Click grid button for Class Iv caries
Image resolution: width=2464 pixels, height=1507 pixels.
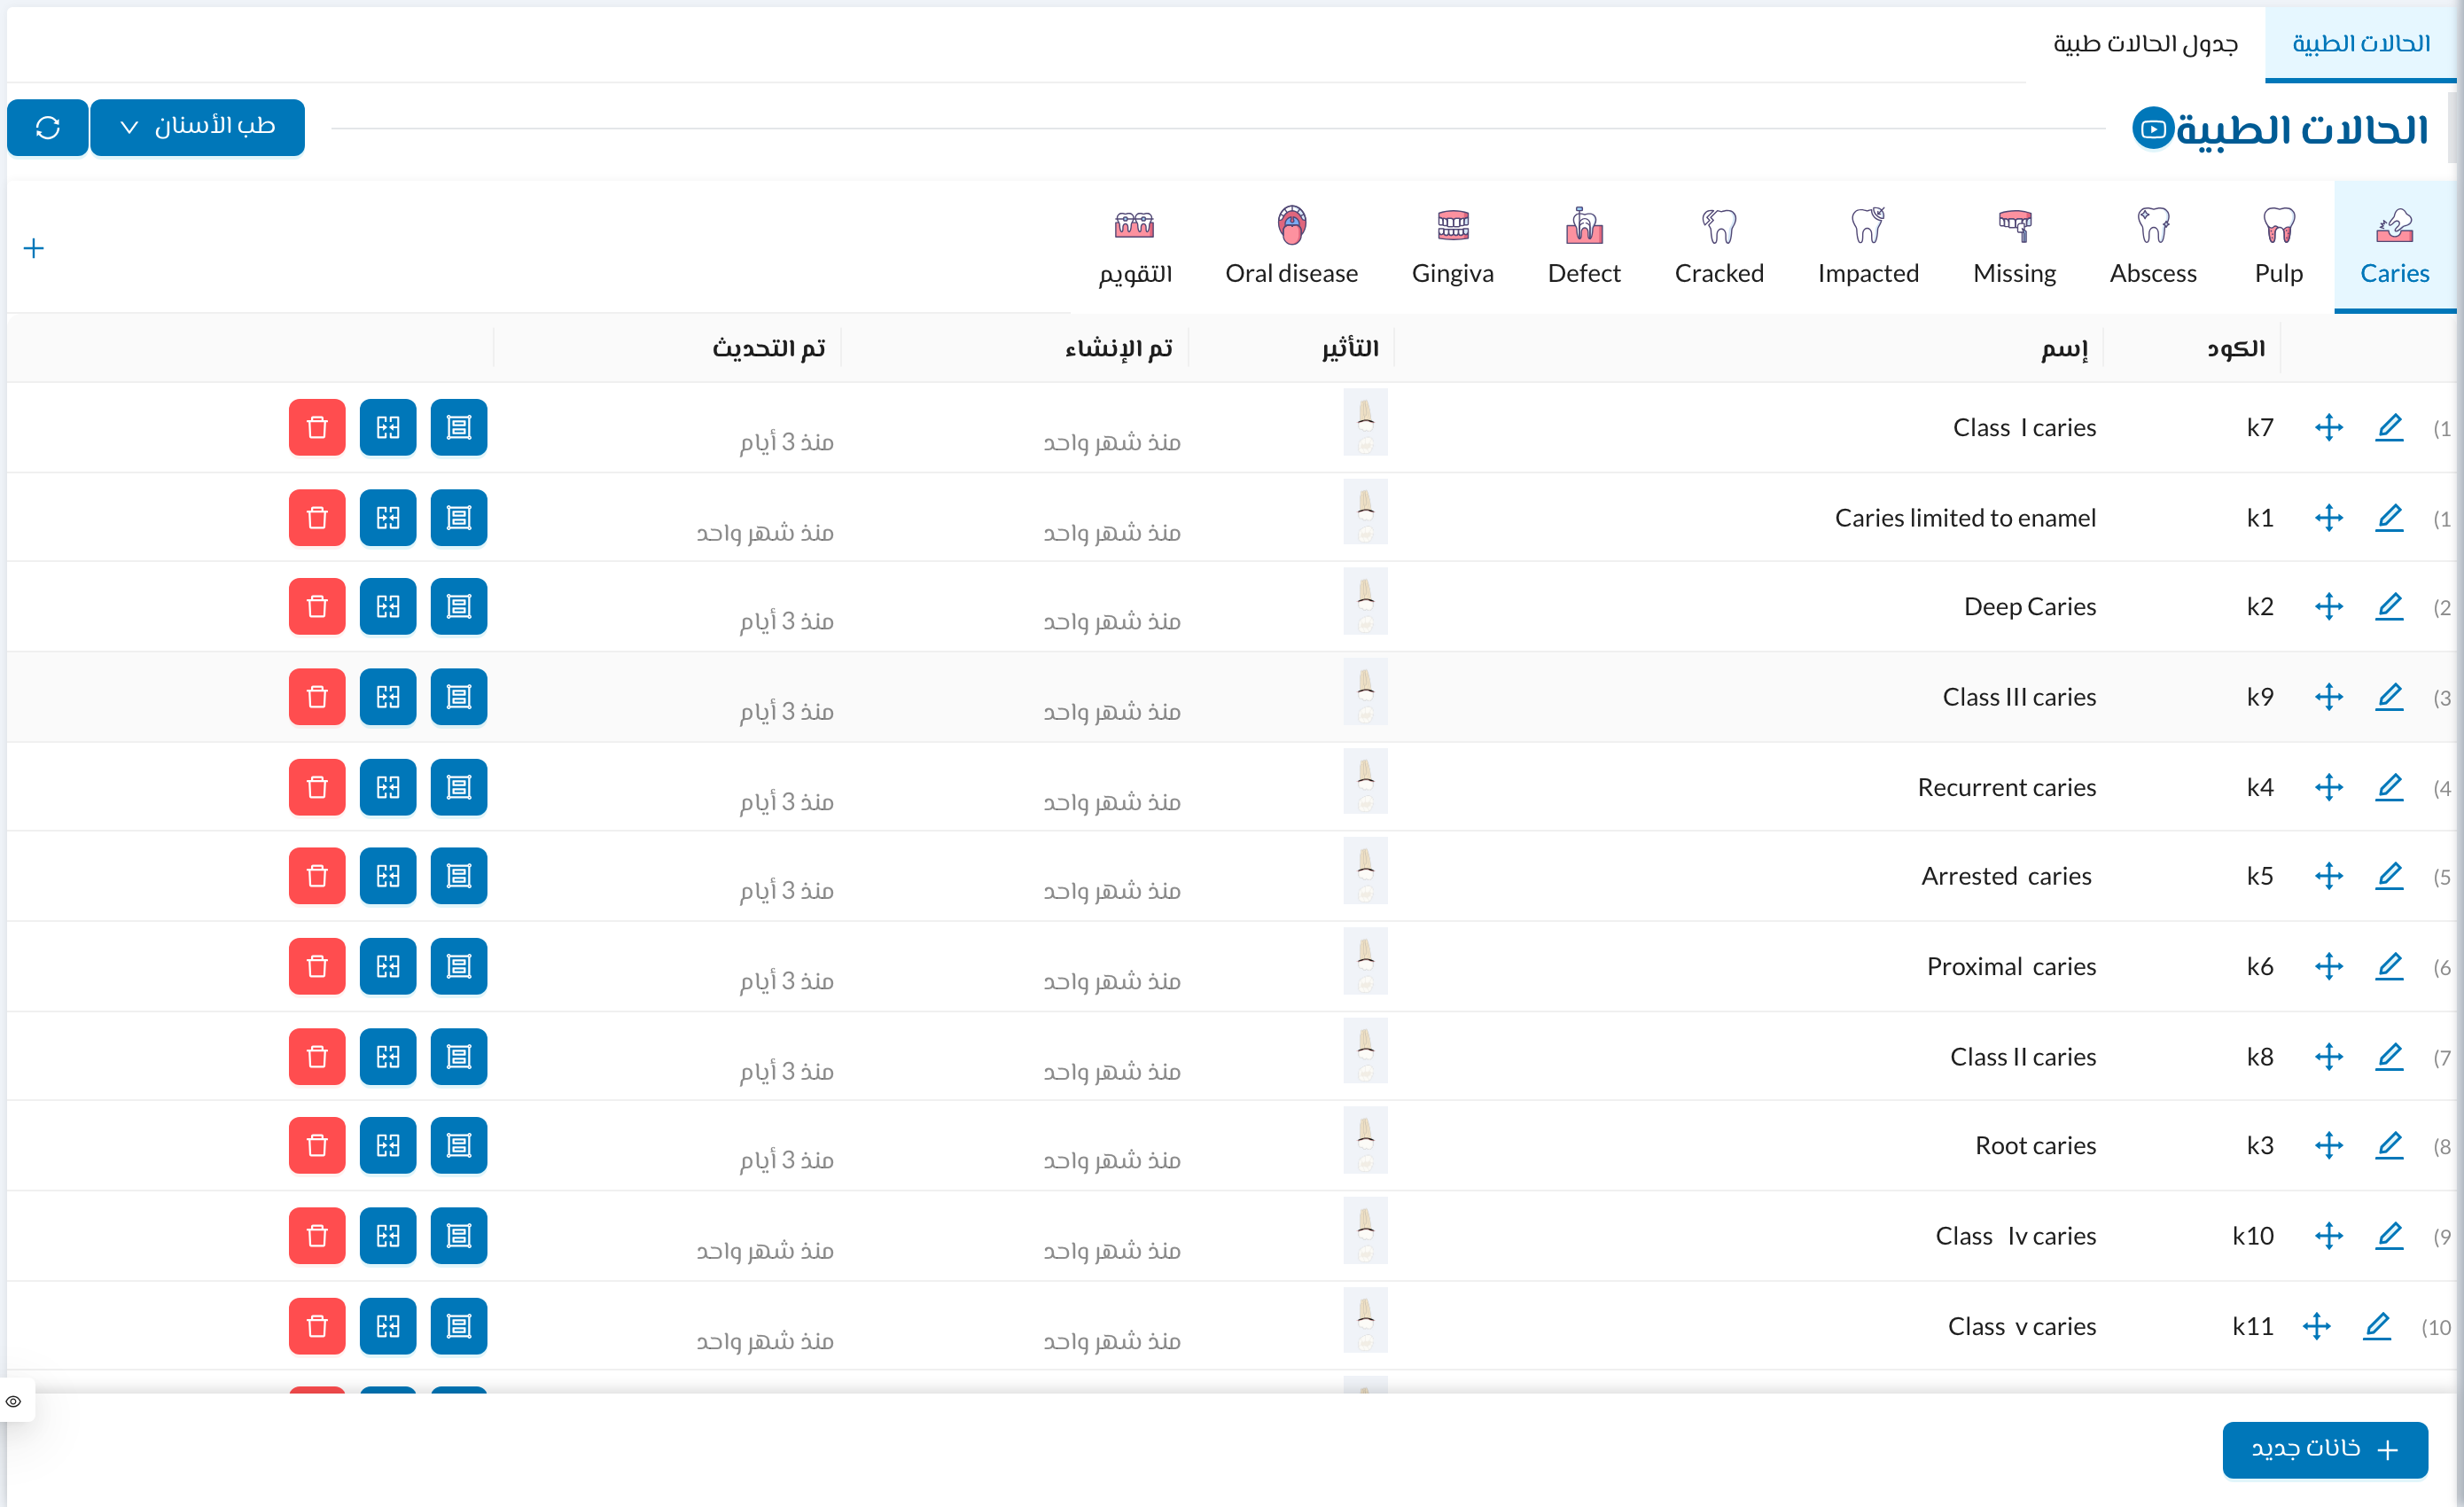point(388,1236)
